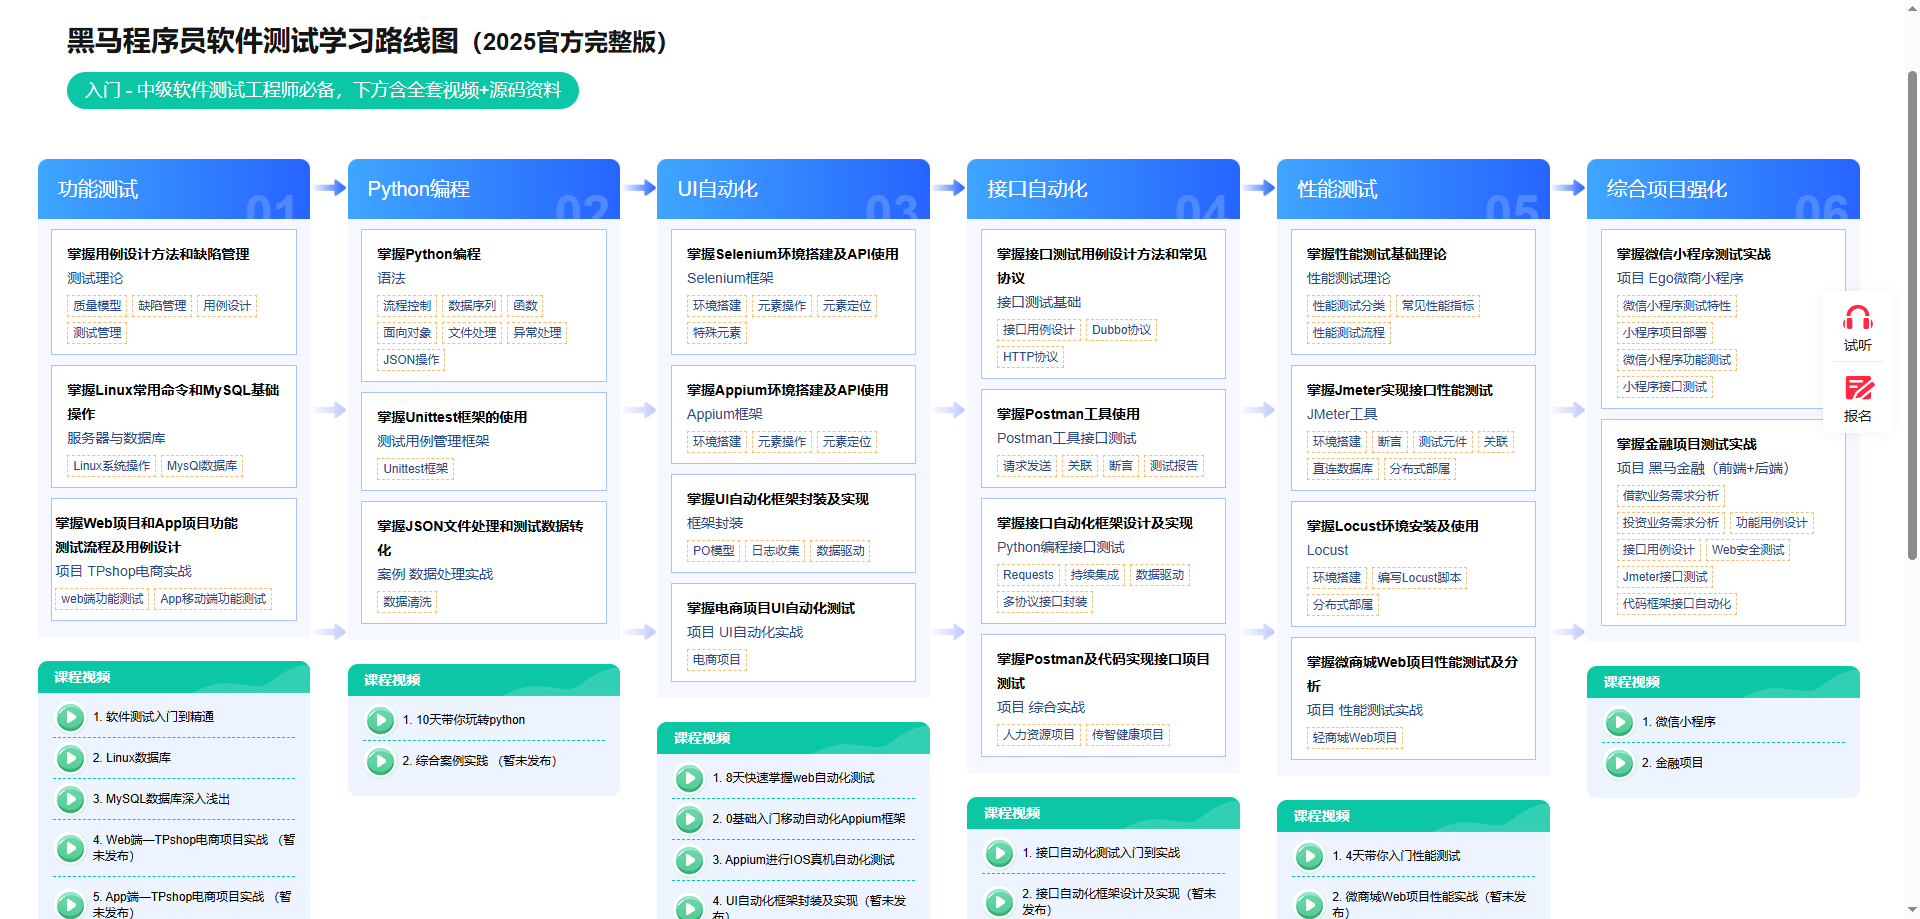This screenshot has width=1920, height=919.
Task: Click the 分布式部署 tag under JMeter工具
Action: 1419,469
